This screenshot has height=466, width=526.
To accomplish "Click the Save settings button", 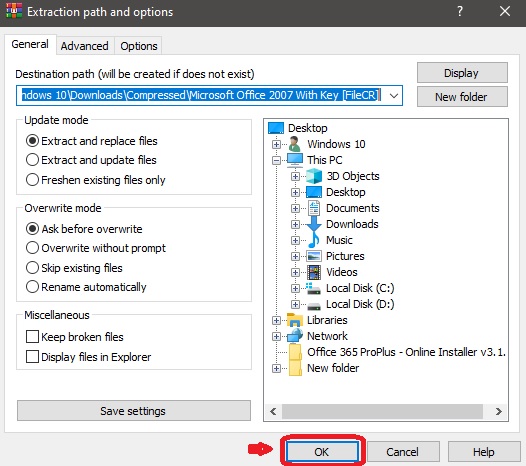I will 134,411.
